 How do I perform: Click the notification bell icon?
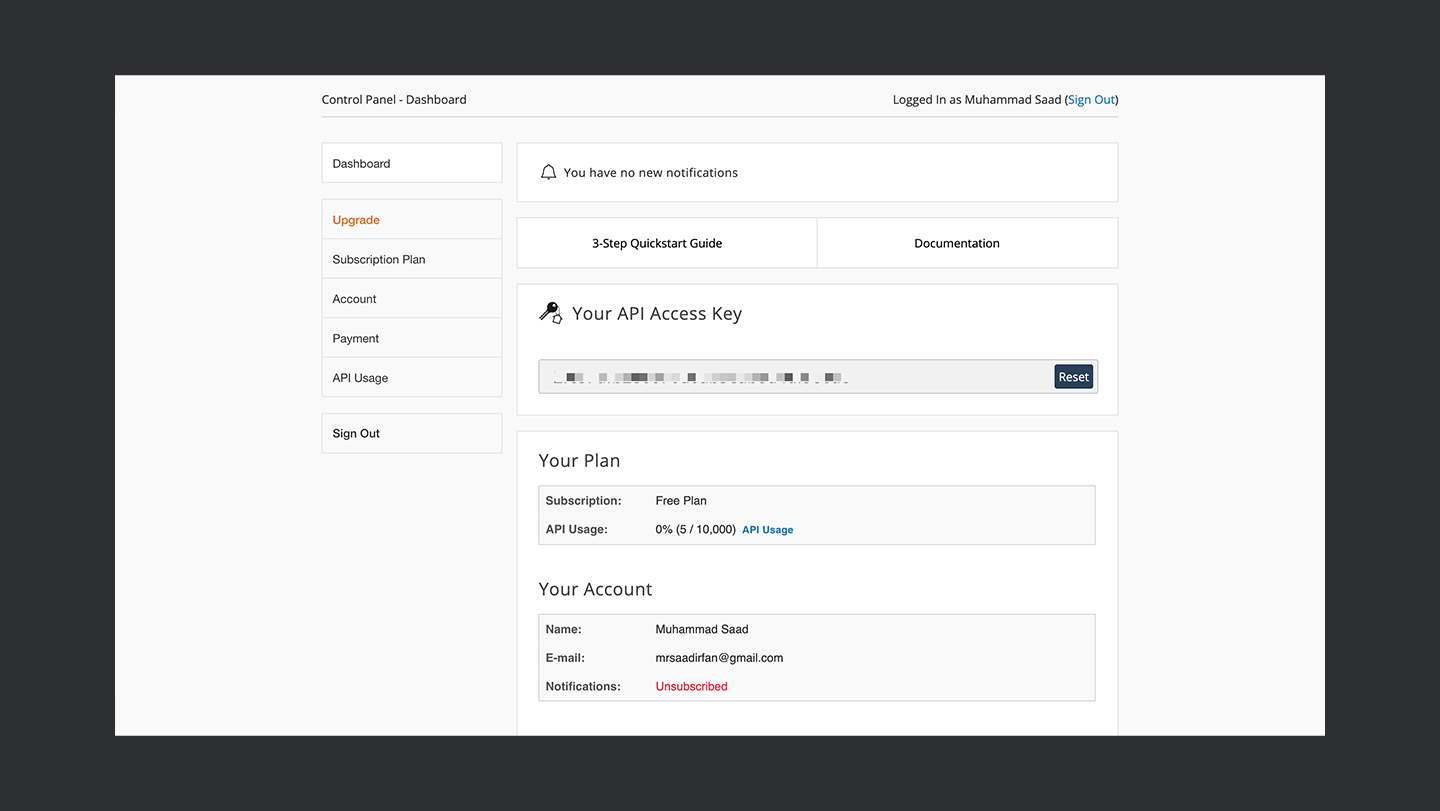pos(548,171)
